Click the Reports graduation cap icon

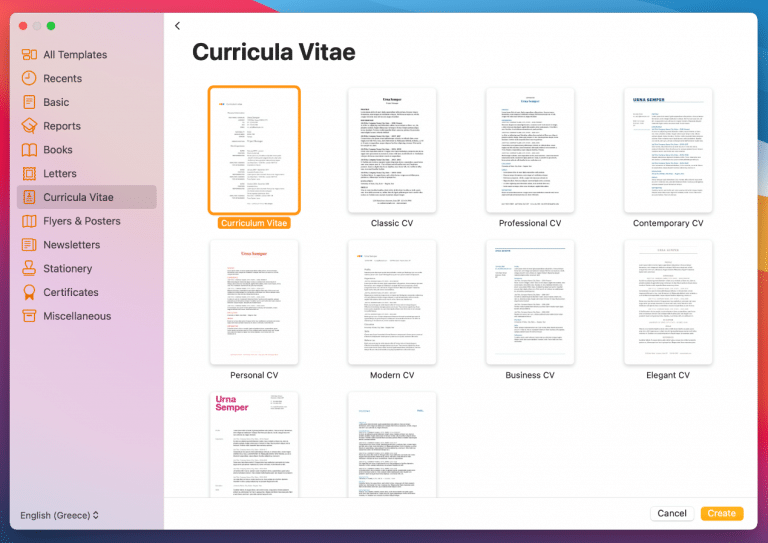coord(29,126)
